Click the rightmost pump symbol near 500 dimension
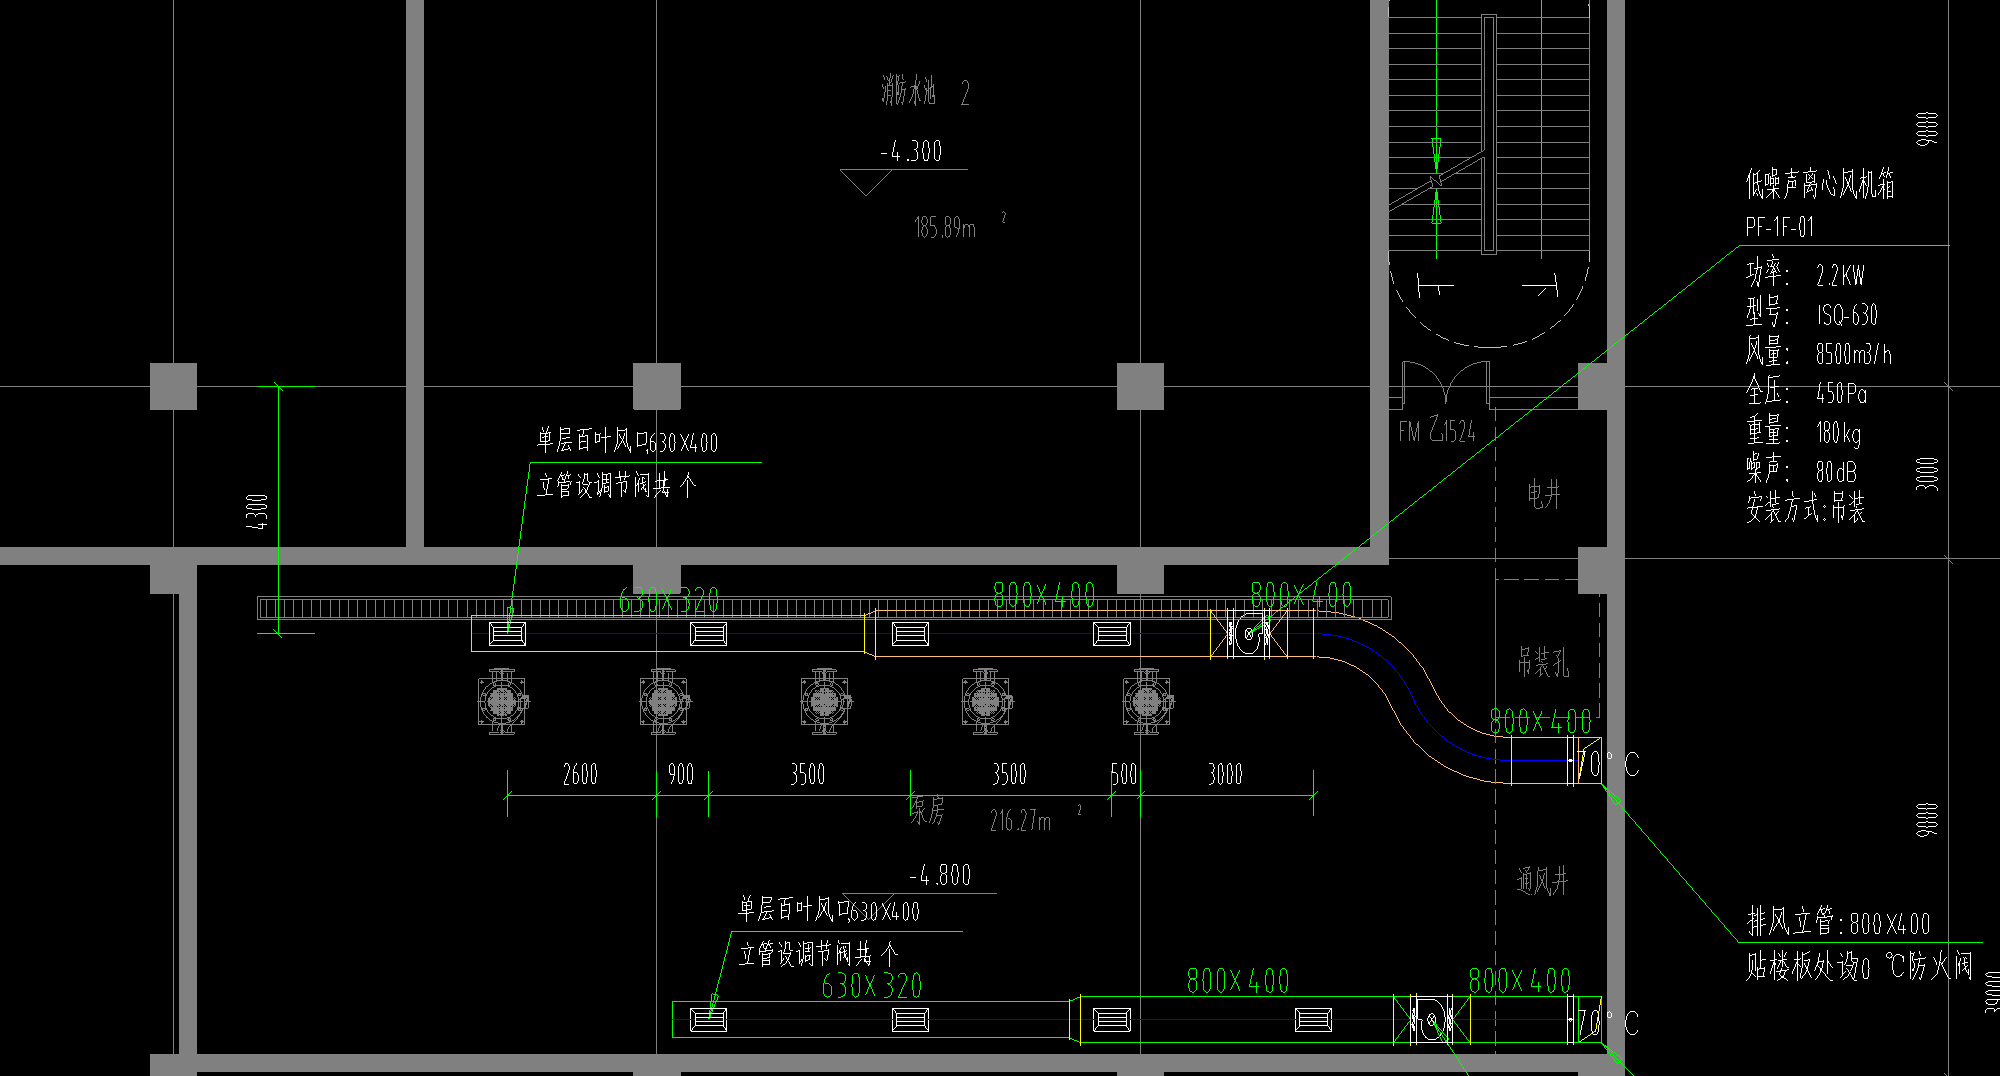Image resolution: width=2000 pixels, height=1076 pixels. tap(1147, 702)
